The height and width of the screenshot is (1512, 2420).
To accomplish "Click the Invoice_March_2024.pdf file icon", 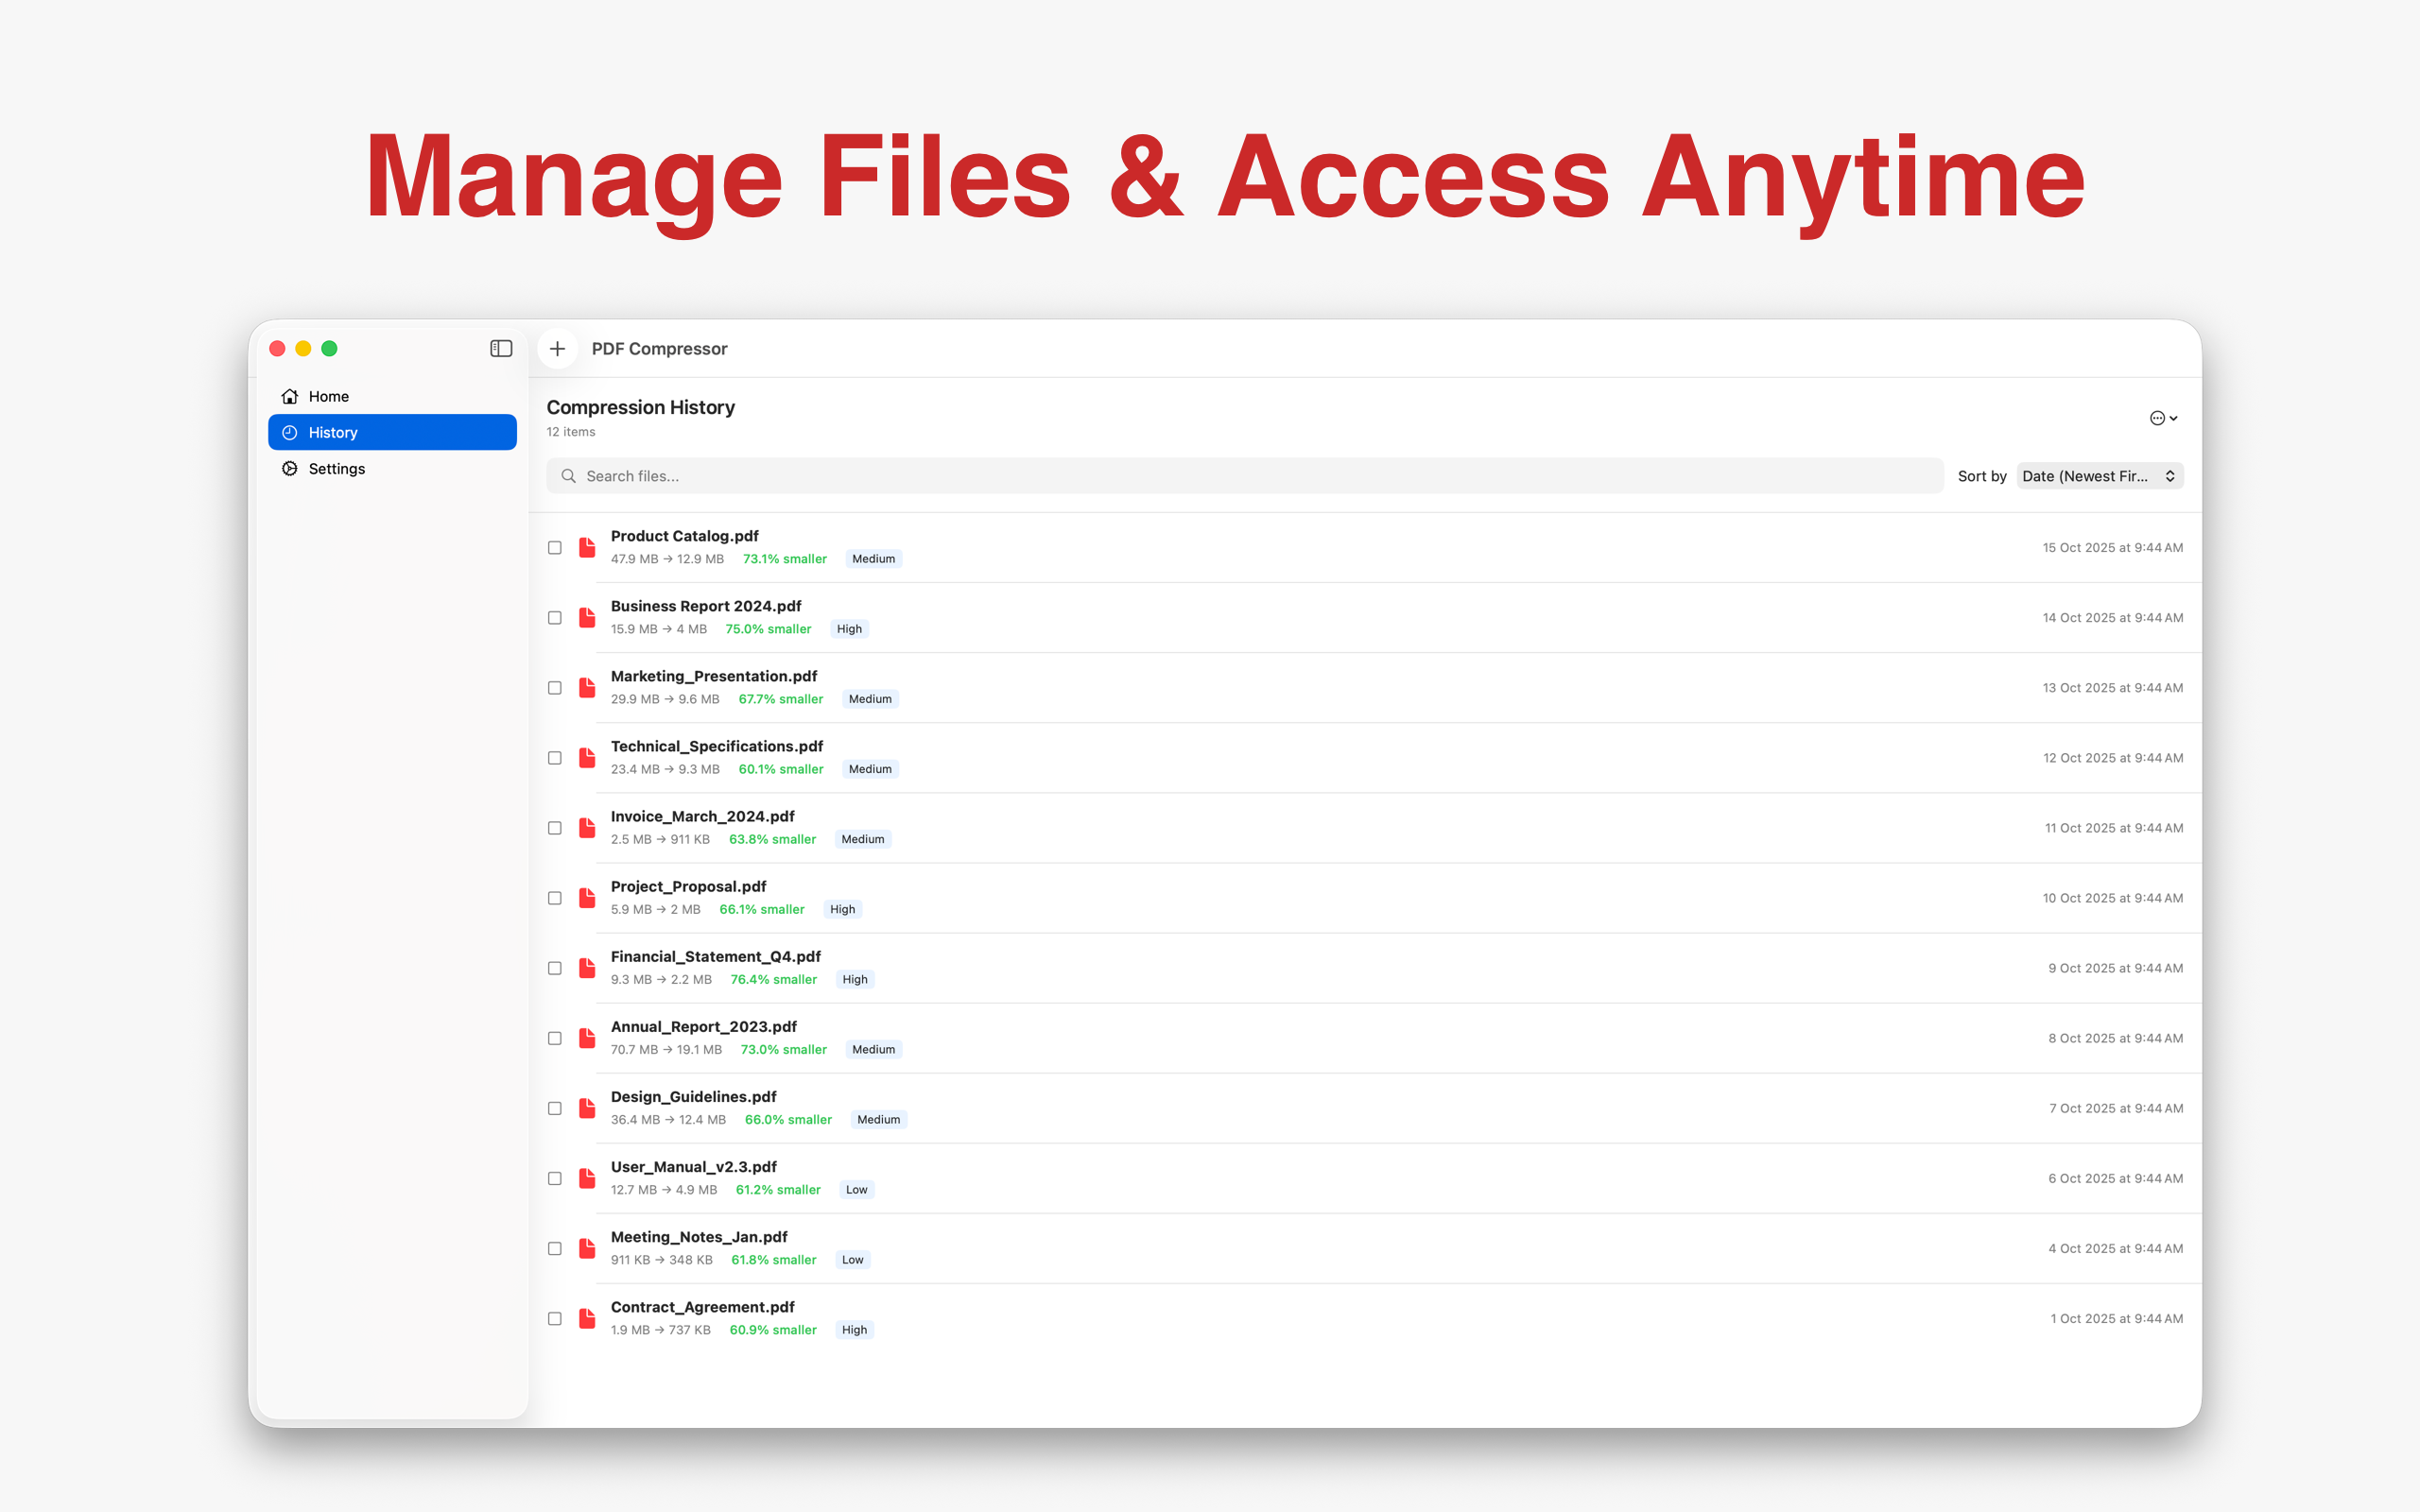I will tap(587, 827).
